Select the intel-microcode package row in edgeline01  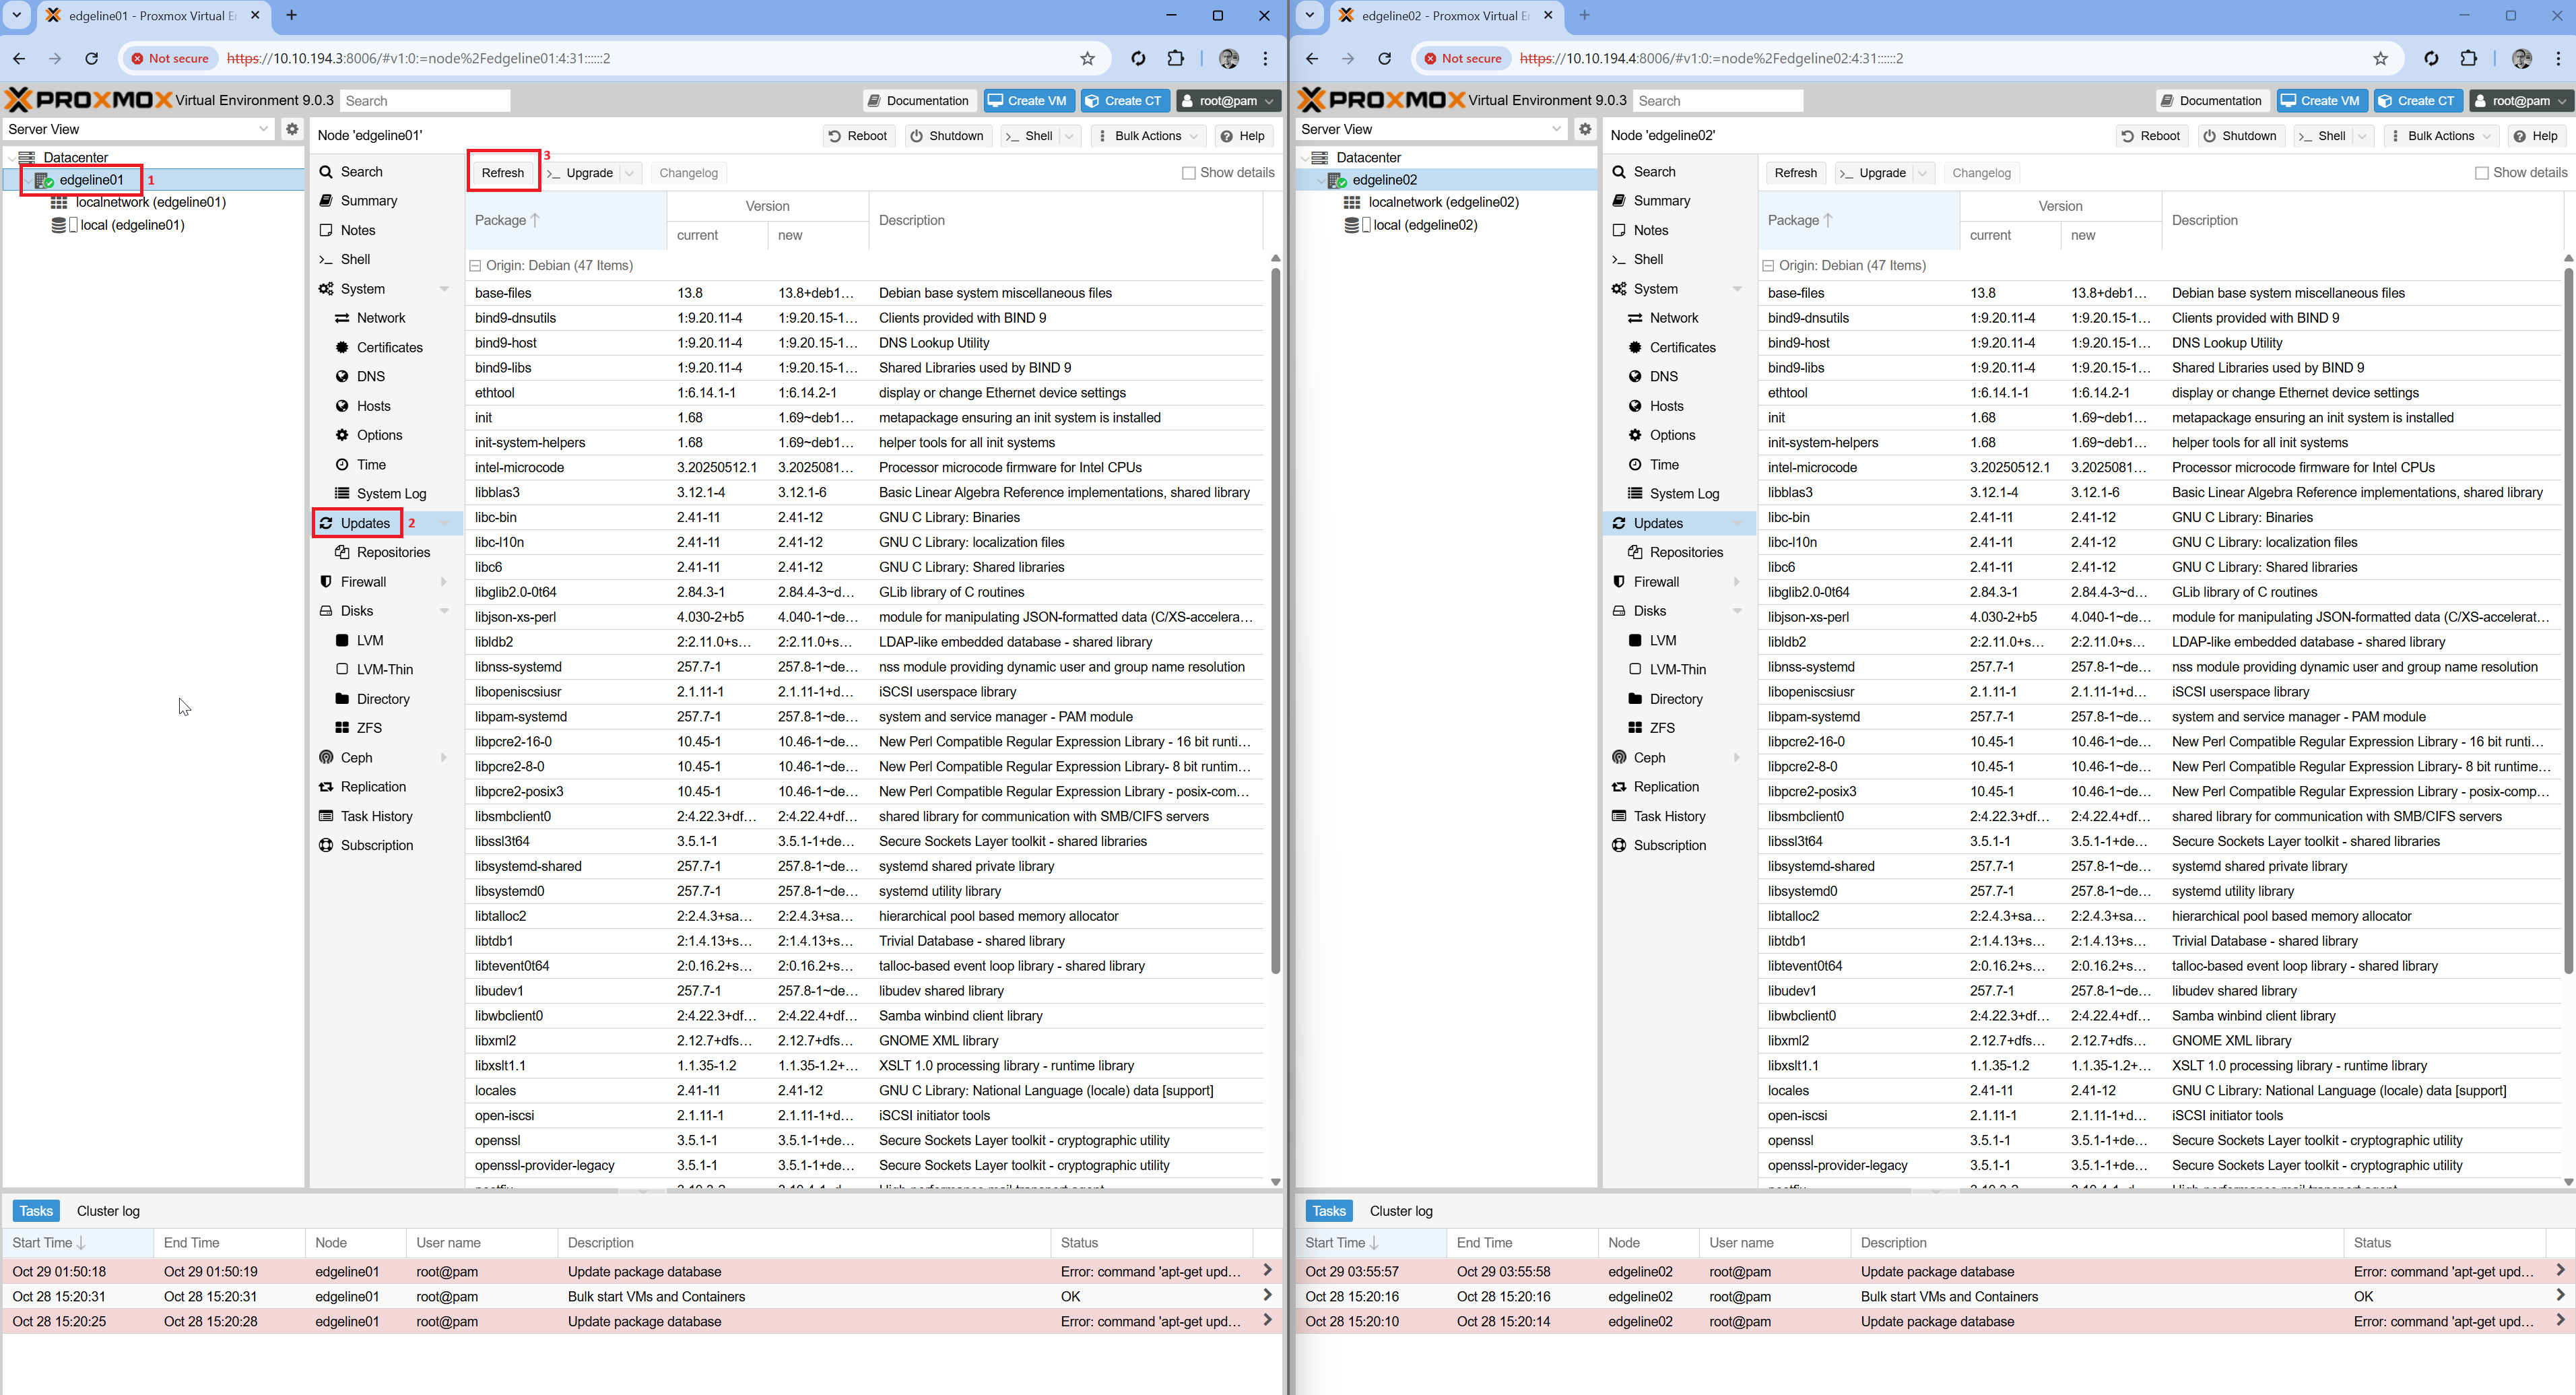pyautogui.click(x=865, y=467)
